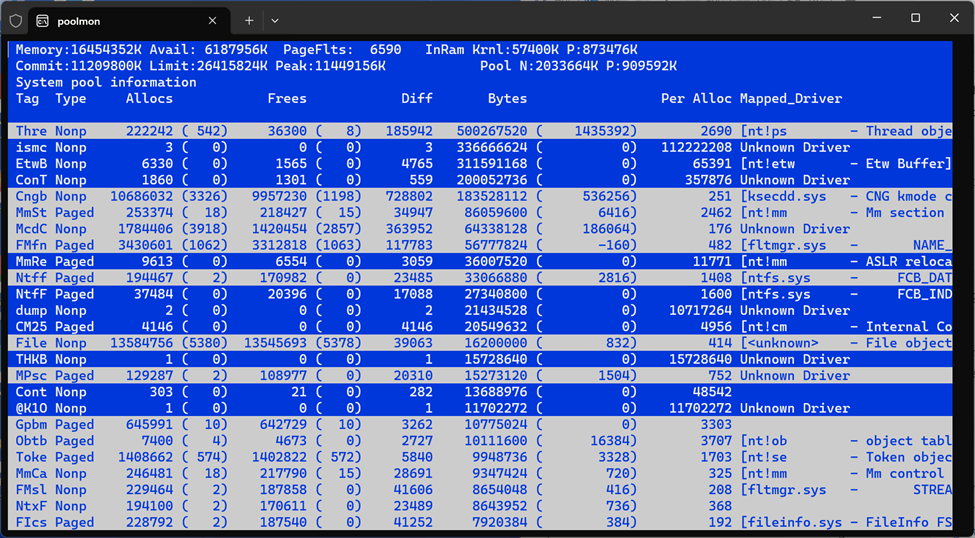Click the Type column header
The image size is (975, 538).
click(x=70, y=98)
